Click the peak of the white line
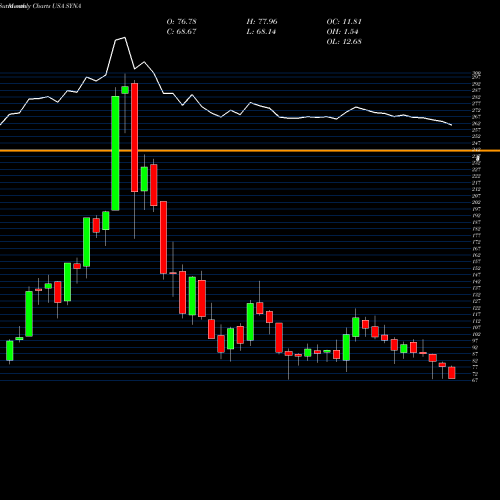 [x=125, y=38]
